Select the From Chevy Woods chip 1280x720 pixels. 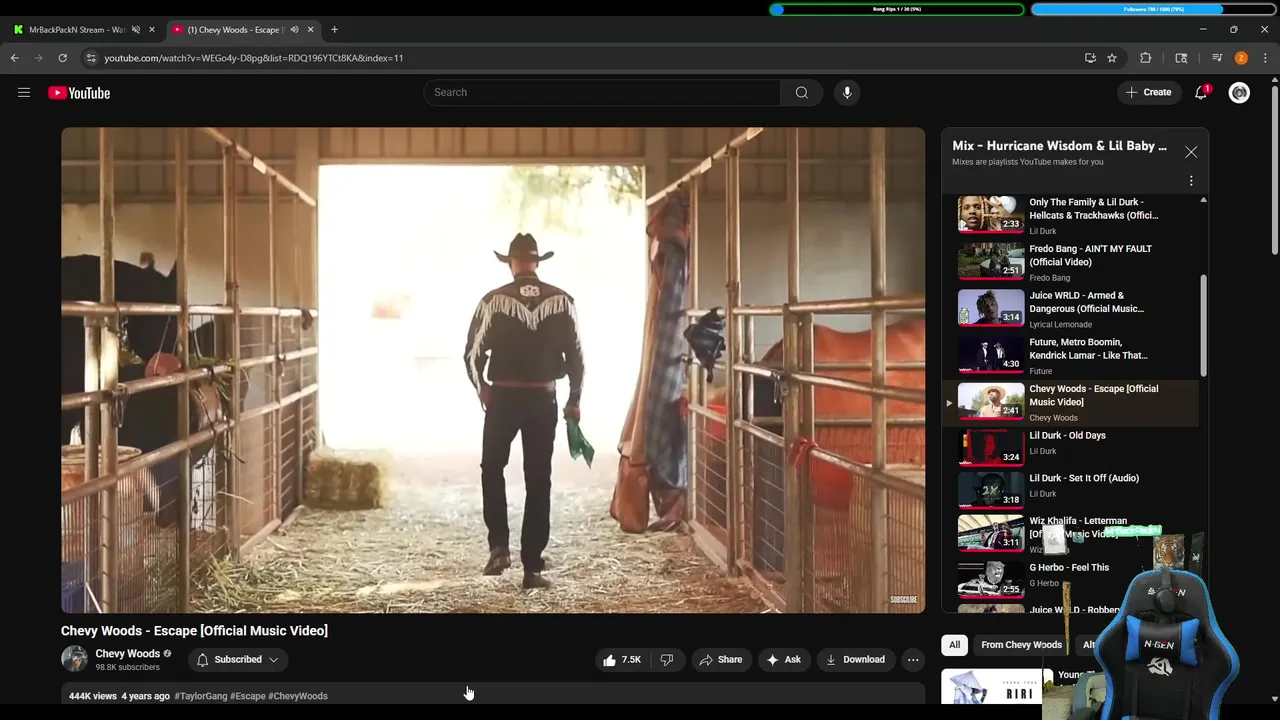(x=1021, y=645)
